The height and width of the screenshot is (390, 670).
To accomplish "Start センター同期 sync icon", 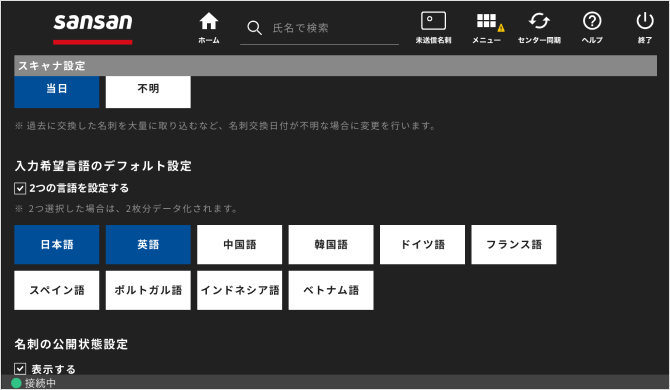I will click(539, 21).
